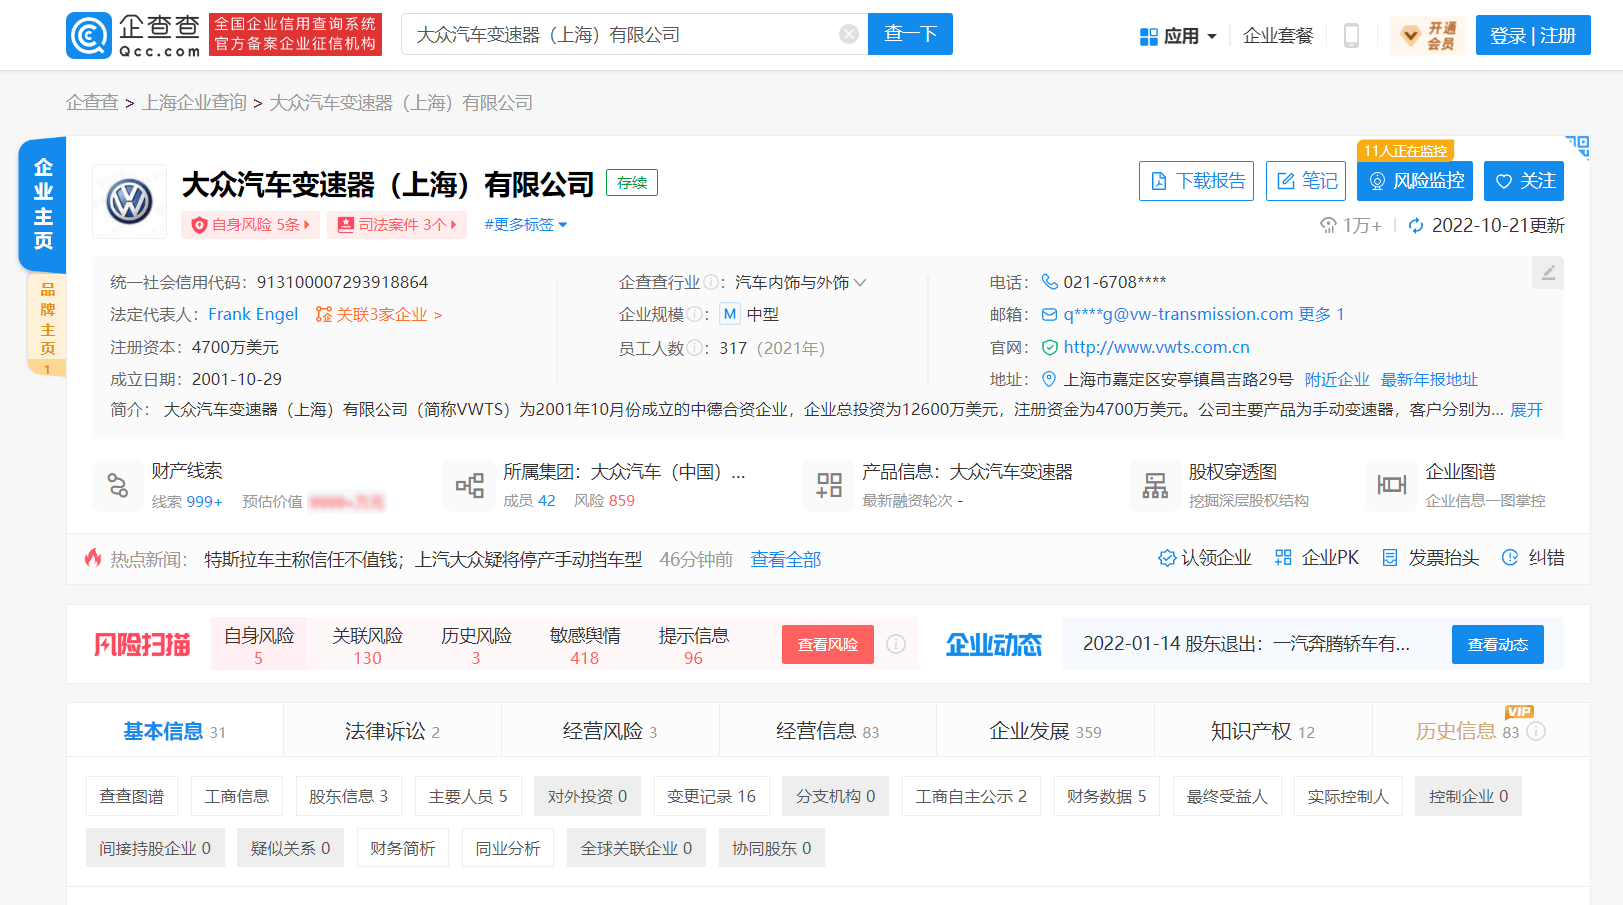
Task: Click 认领企业 link
Action: (x=1205, y=558)
